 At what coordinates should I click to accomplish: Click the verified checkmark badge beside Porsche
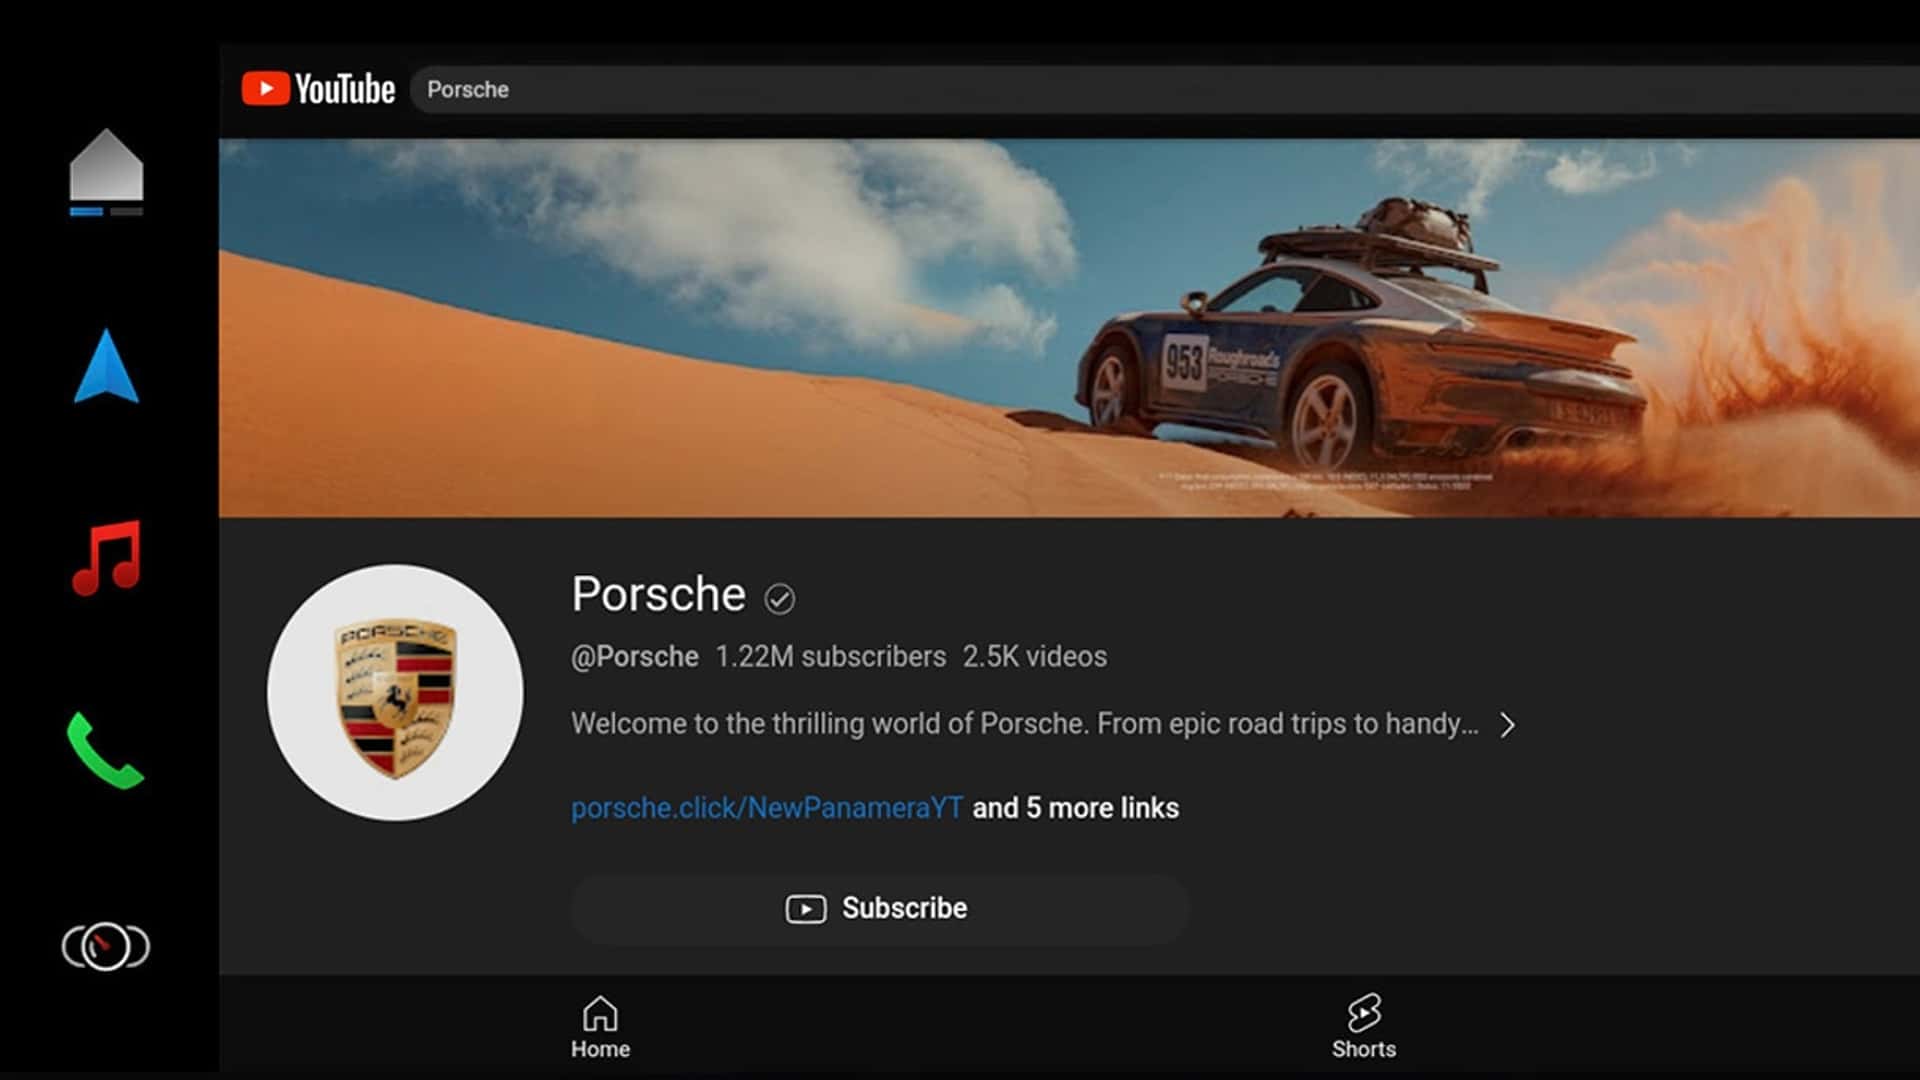[780, 599]
